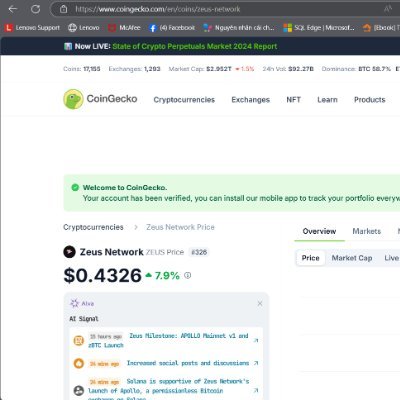
Task: Open the Facebook bookmark
Action: 172,28
